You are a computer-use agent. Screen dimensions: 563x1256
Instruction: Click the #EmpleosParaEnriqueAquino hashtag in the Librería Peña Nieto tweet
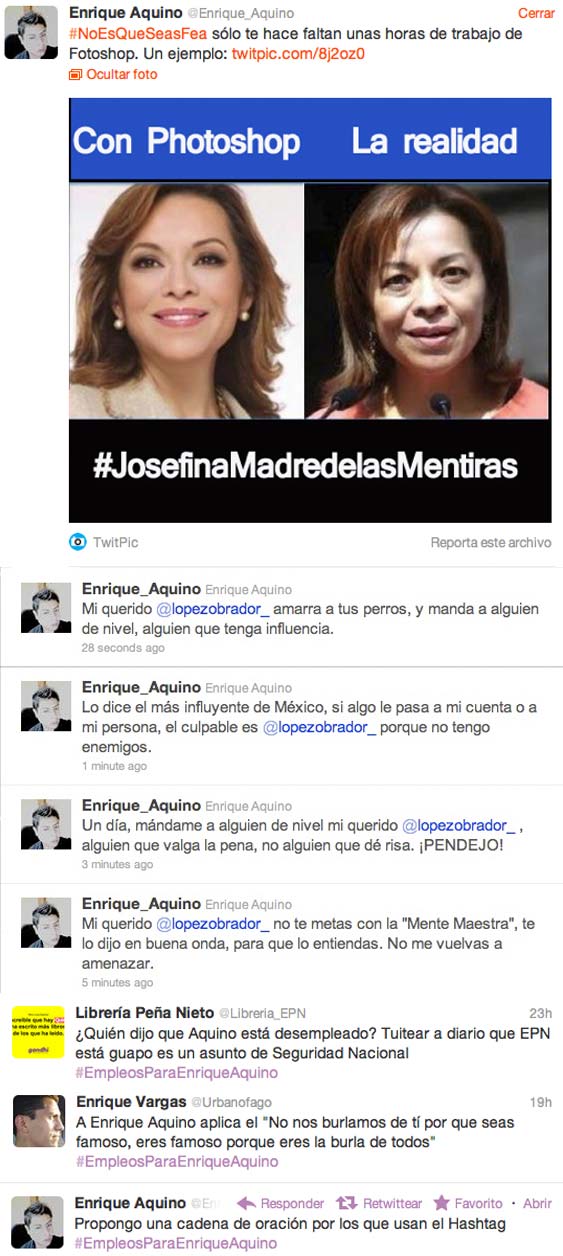click(x=177, y=1072)
